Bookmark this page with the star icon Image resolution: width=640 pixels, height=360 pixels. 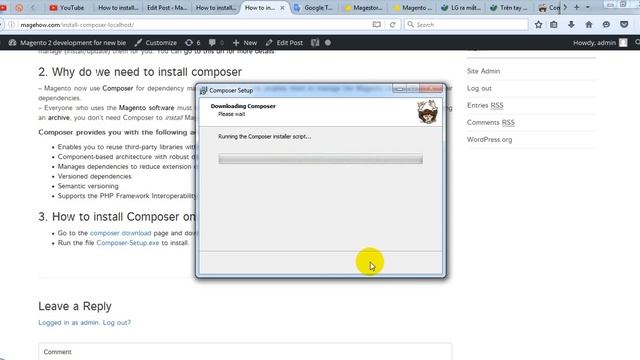pos(538,24)
